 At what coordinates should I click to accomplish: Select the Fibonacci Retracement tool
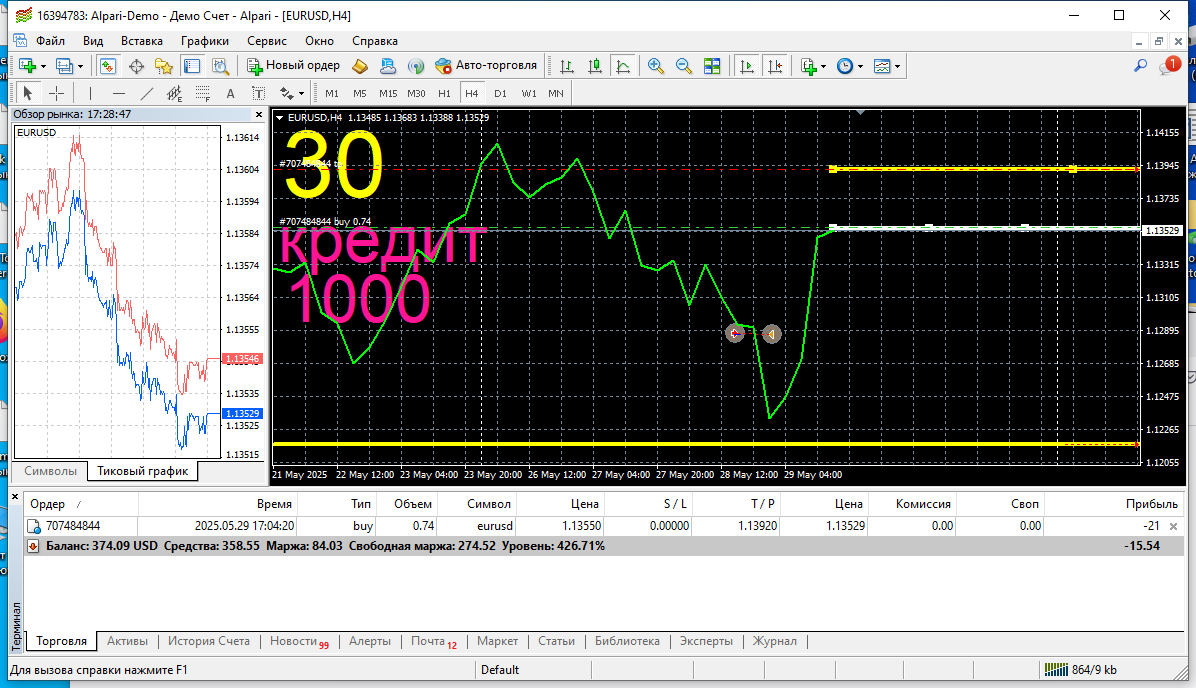tap(202, 93)
